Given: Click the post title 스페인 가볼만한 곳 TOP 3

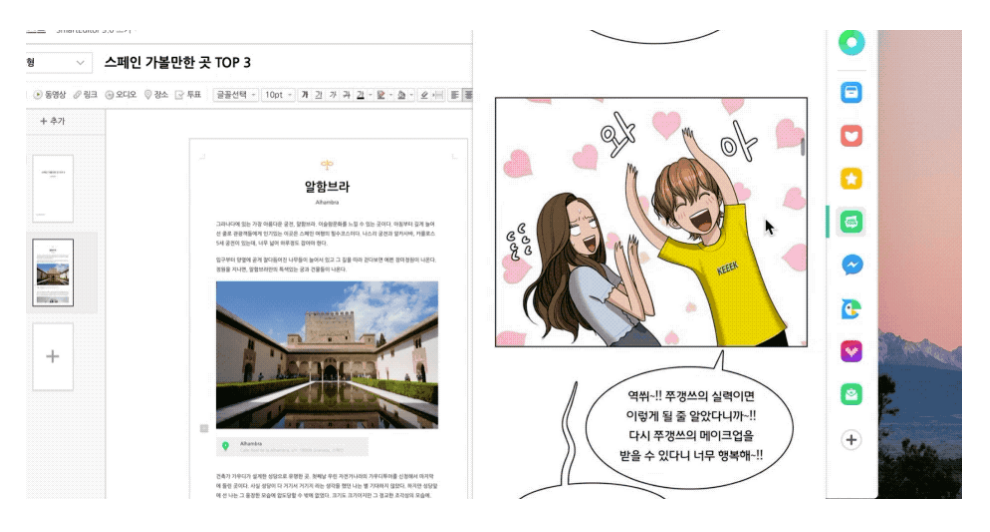Looking at the screenshot, I should pos(177,62).
